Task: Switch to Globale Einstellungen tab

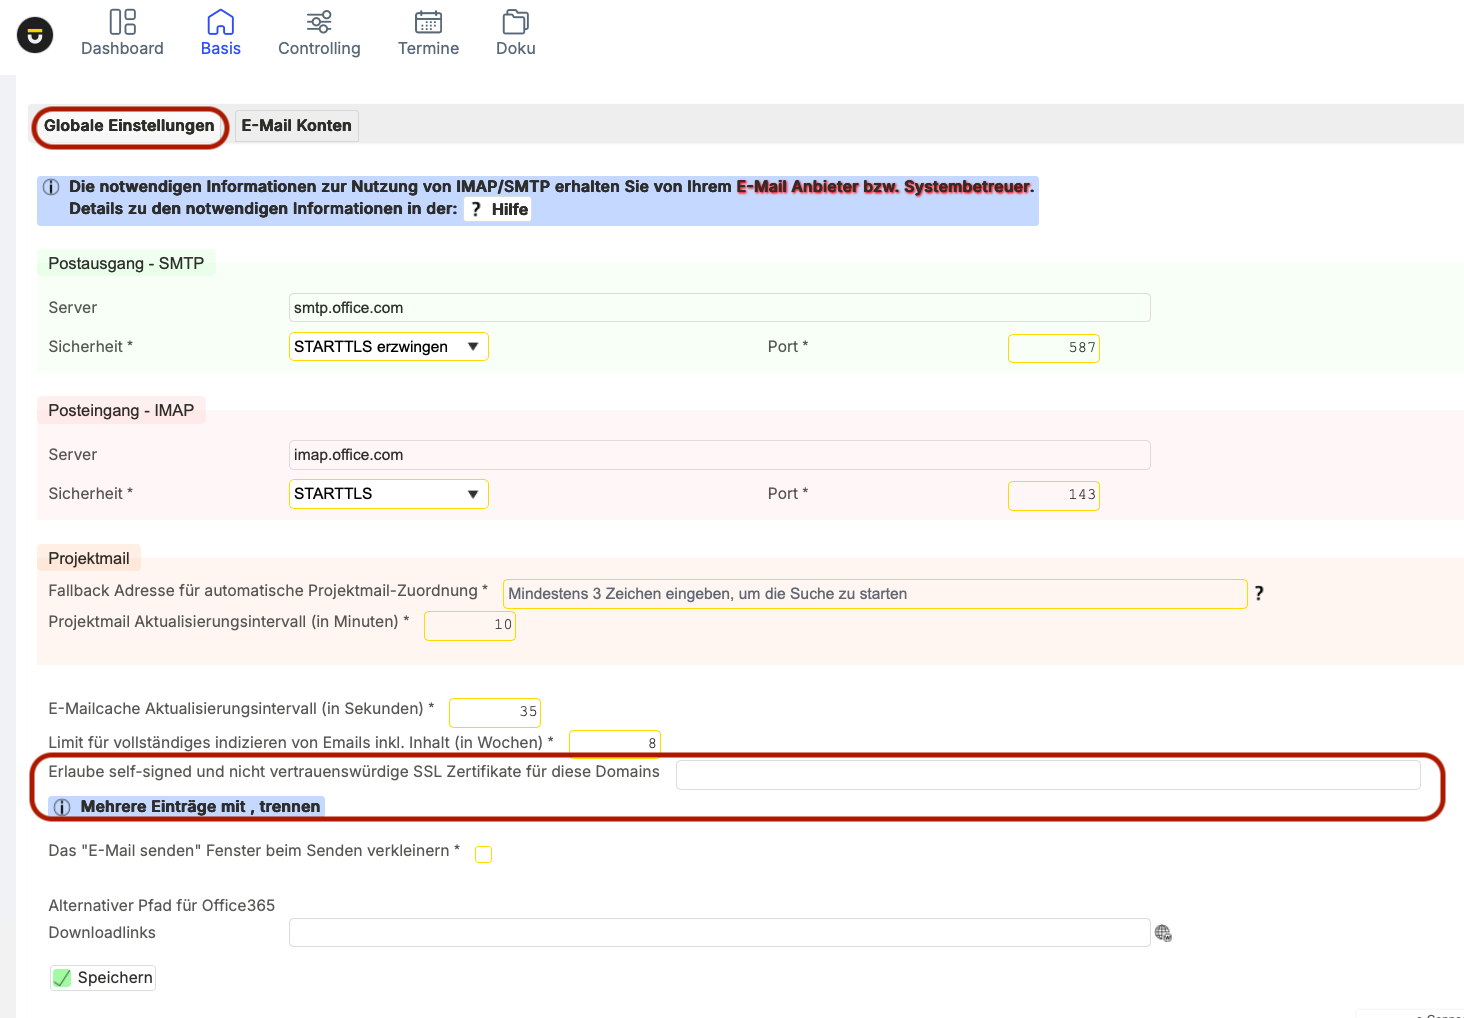Action: 129,126
